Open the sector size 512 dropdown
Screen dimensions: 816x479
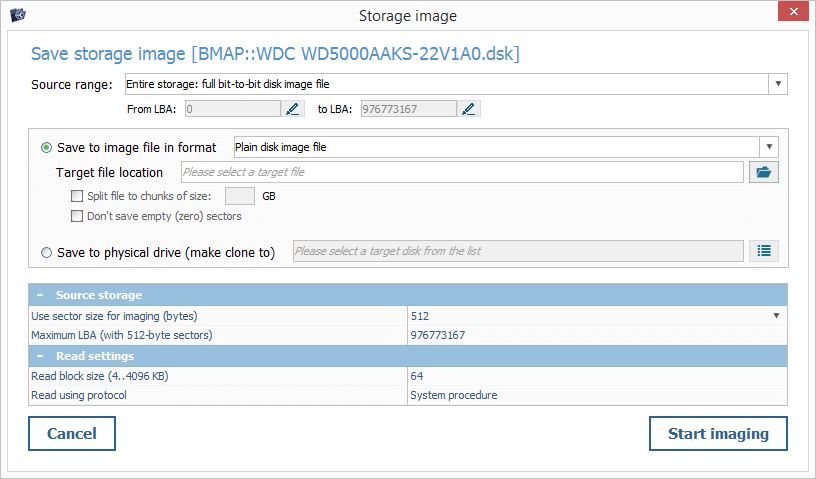pos(776,316)
